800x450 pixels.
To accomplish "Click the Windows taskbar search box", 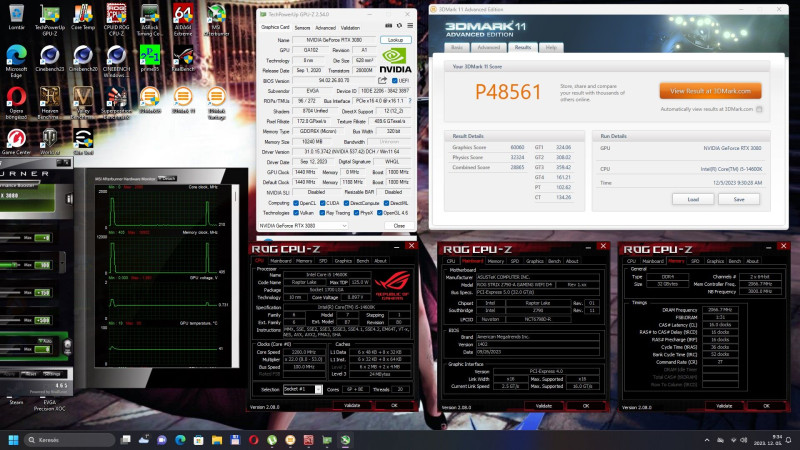I will tap(69, 440).
